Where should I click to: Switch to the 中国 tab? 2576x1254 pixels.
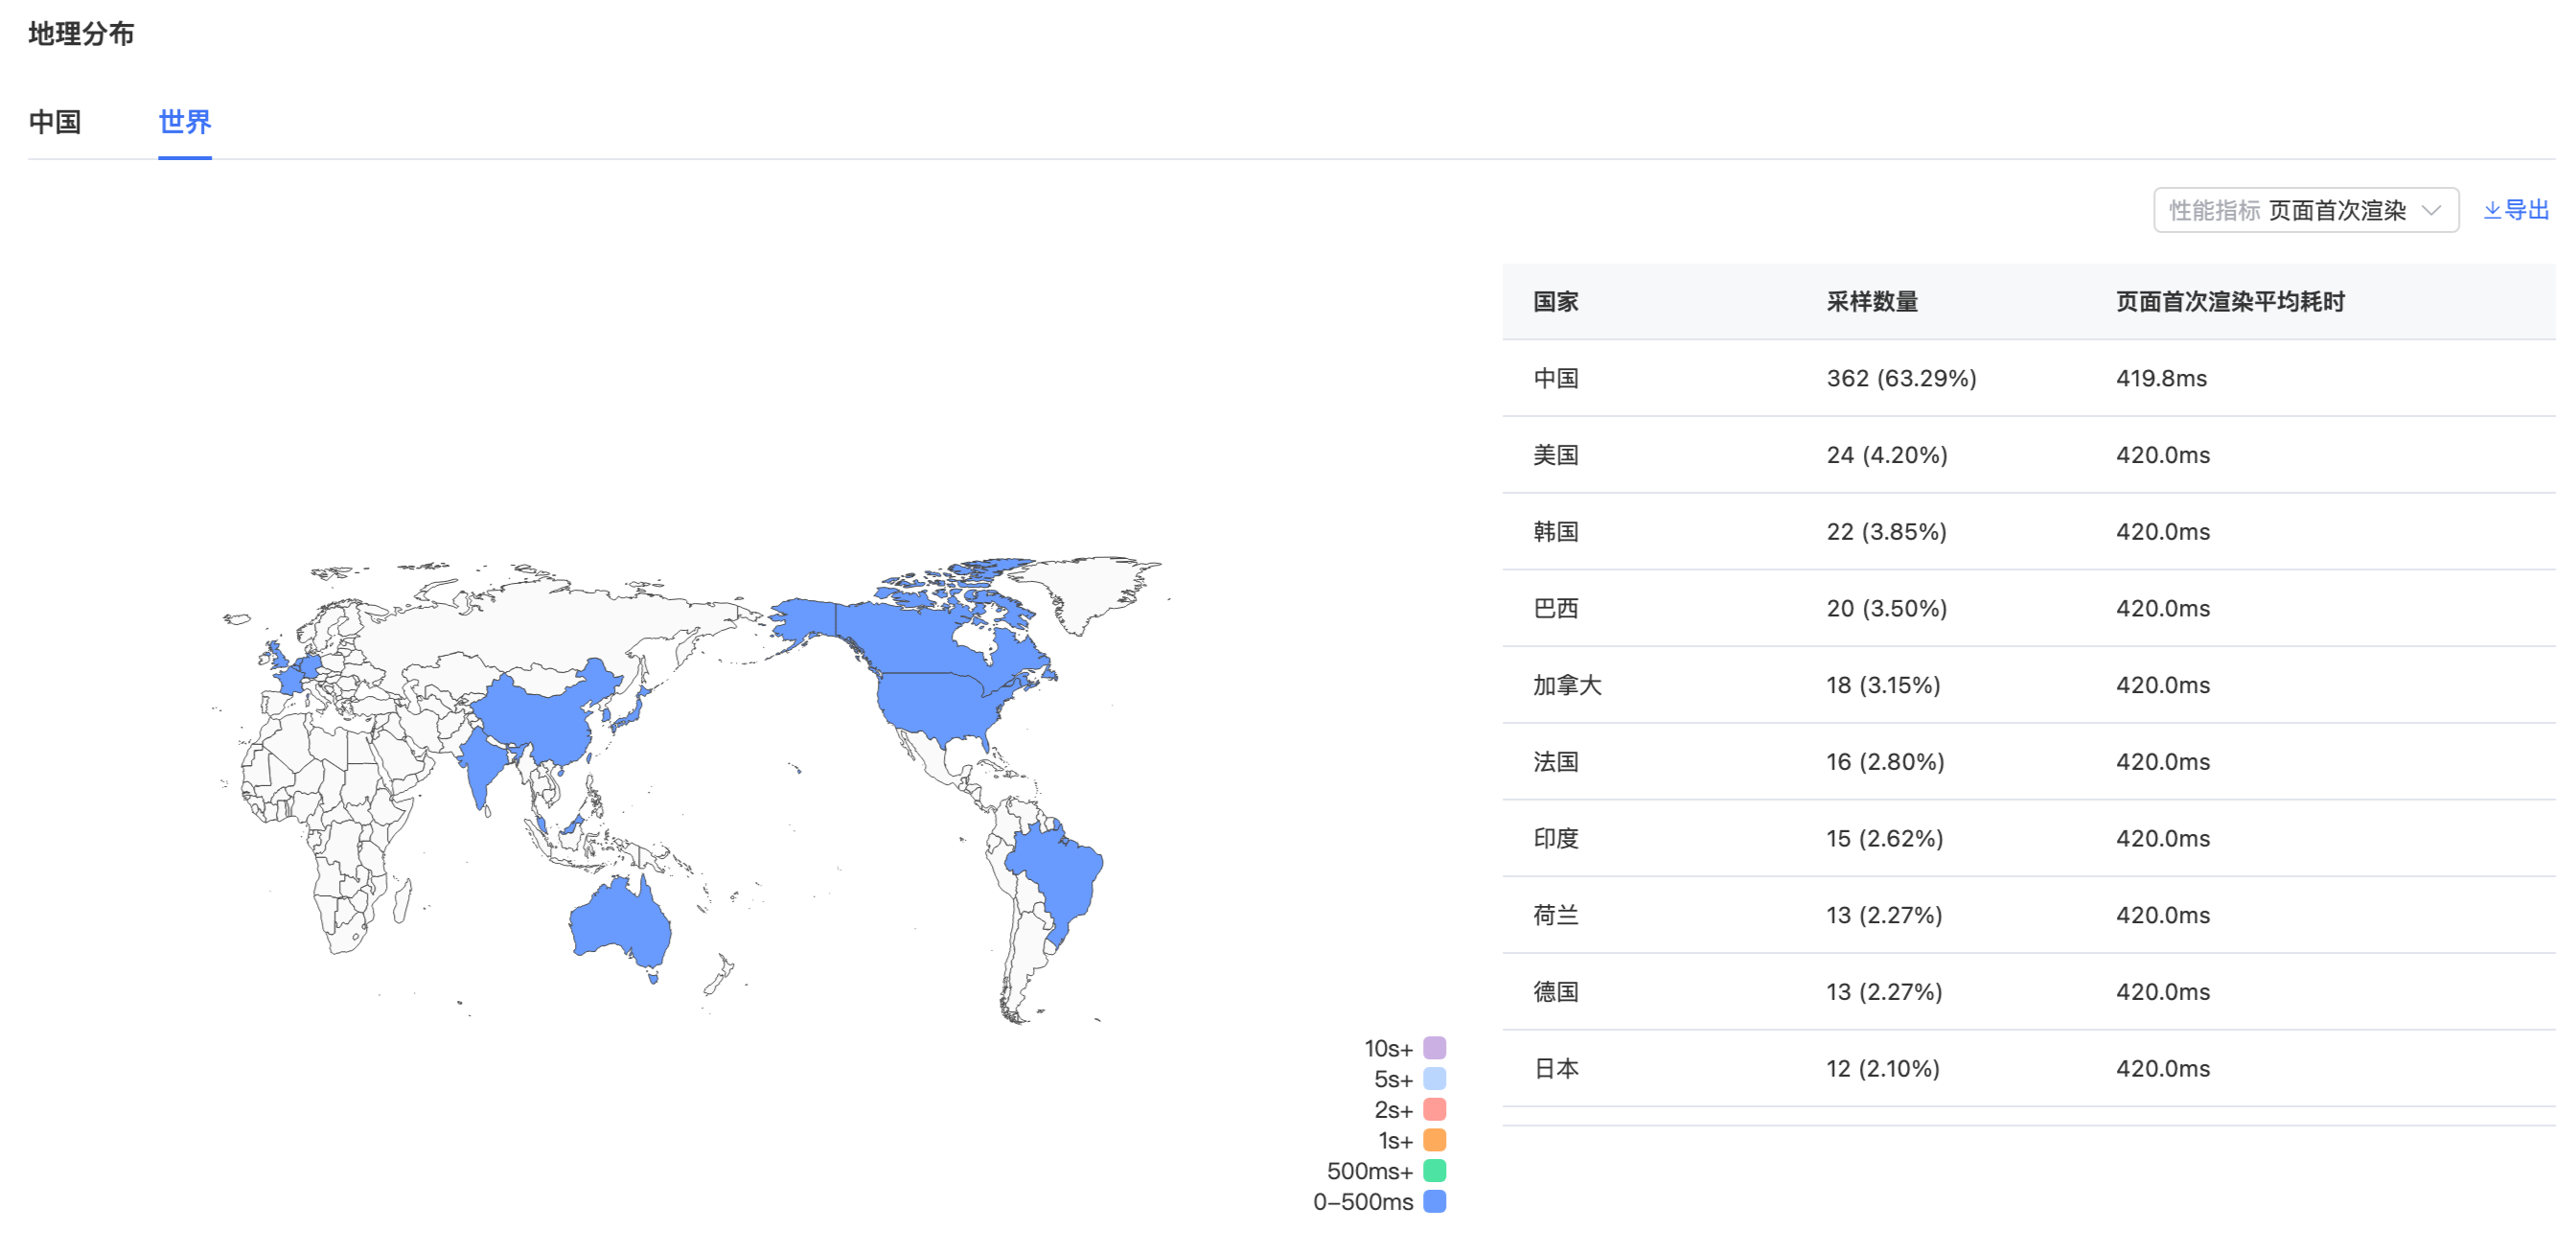[55, 122]
